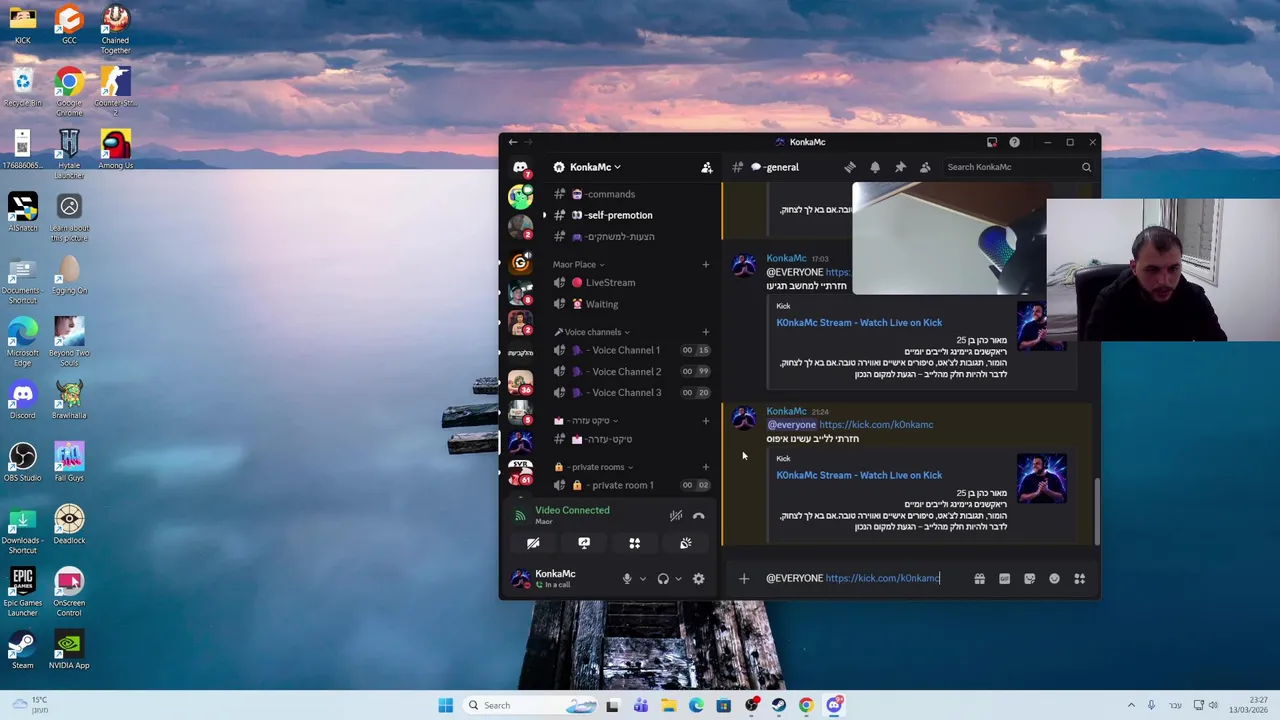Screen dimensions: 1280x720
Task: Click the invite members icon beside KonkaMc
Action: tap(707, 167)
